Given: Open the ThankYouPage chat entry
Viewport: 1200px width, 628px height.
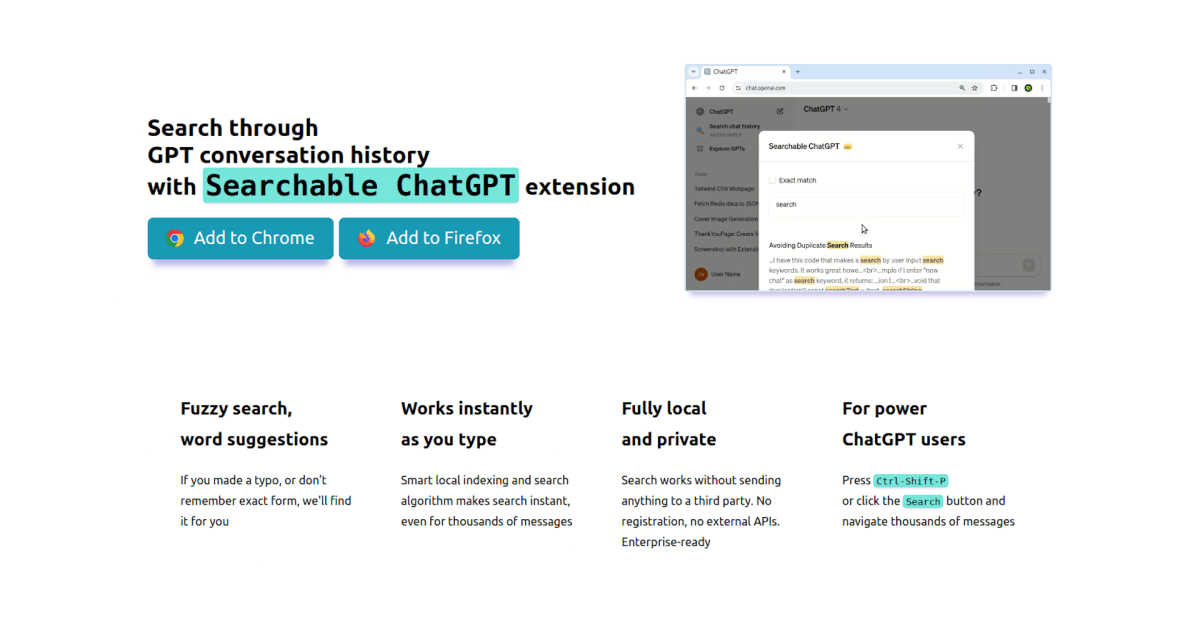Looking at the screenshot, I should point(727,233).
